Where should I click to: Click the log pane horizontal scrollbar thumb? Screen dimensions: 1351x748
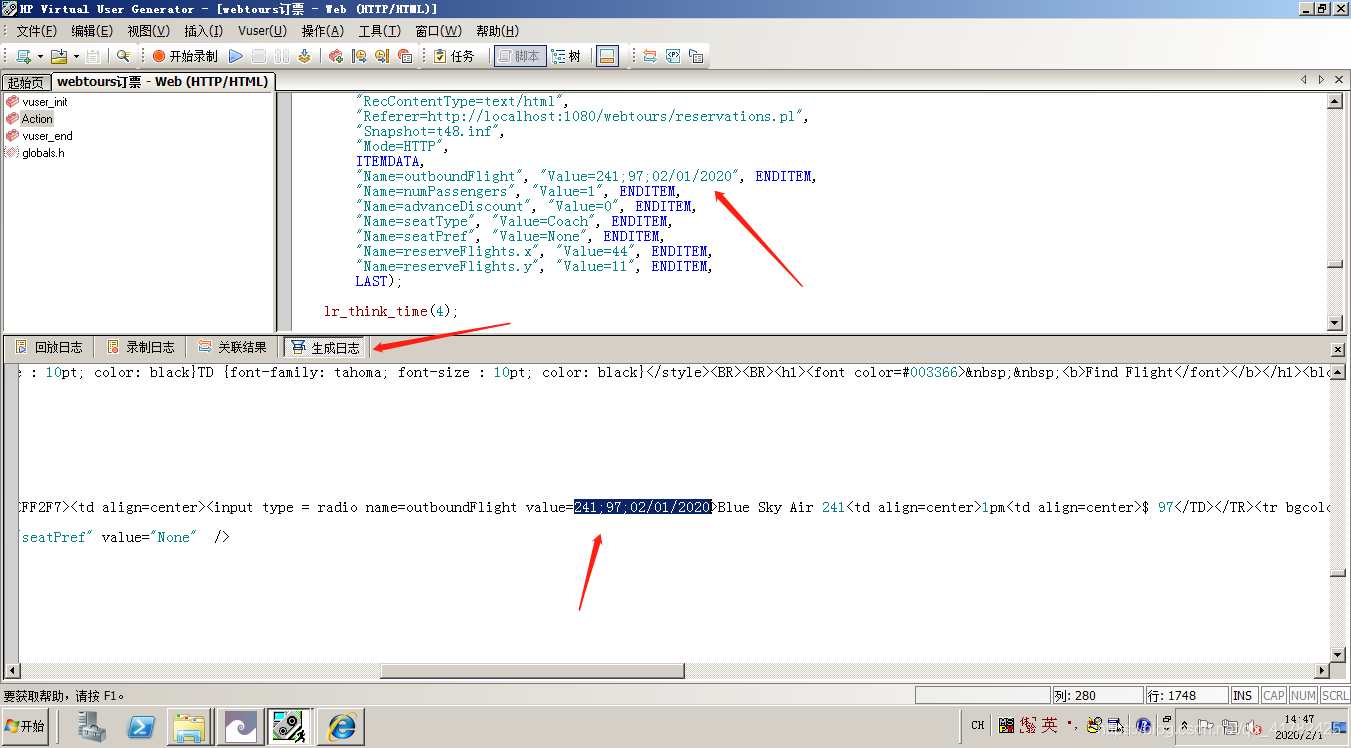(x=530, y=671)
